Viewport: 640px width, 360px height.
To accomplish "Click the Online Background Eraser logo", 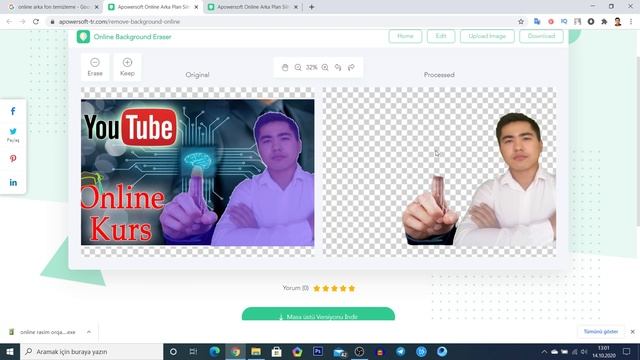I will point(83,37).
